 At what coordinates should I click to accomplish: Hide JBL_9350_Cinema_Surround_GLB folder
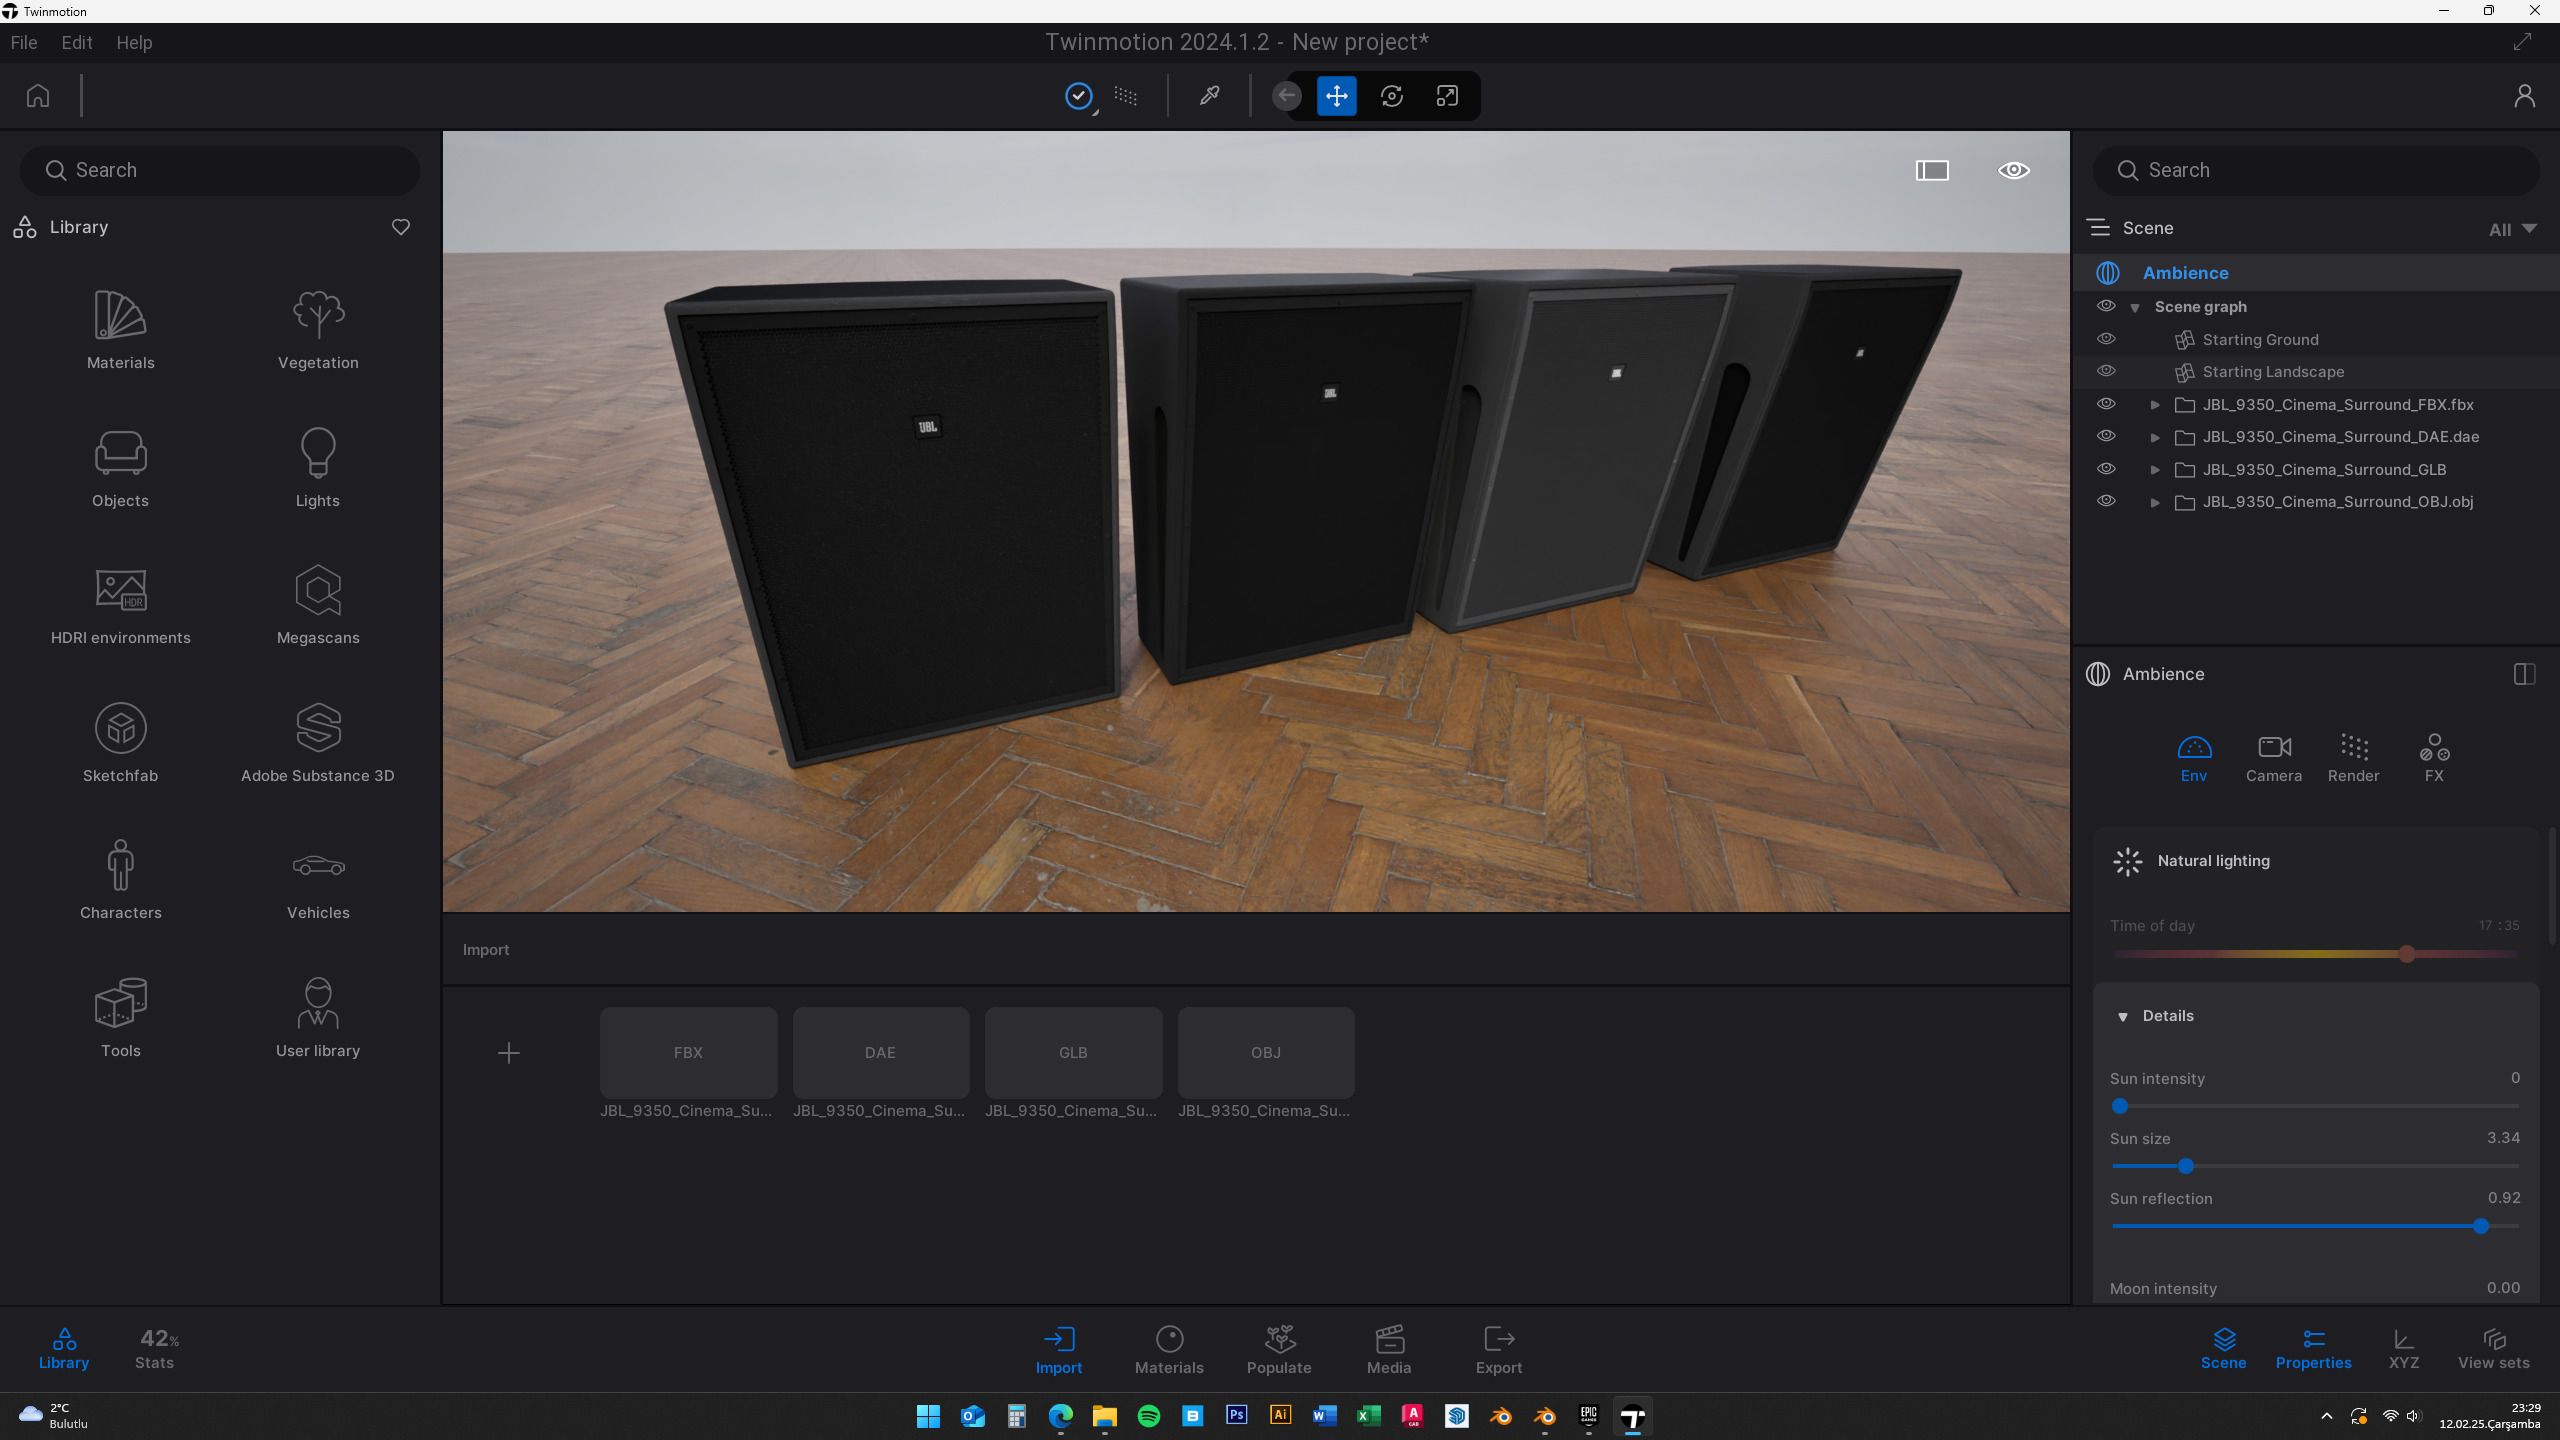(2106, 469)
